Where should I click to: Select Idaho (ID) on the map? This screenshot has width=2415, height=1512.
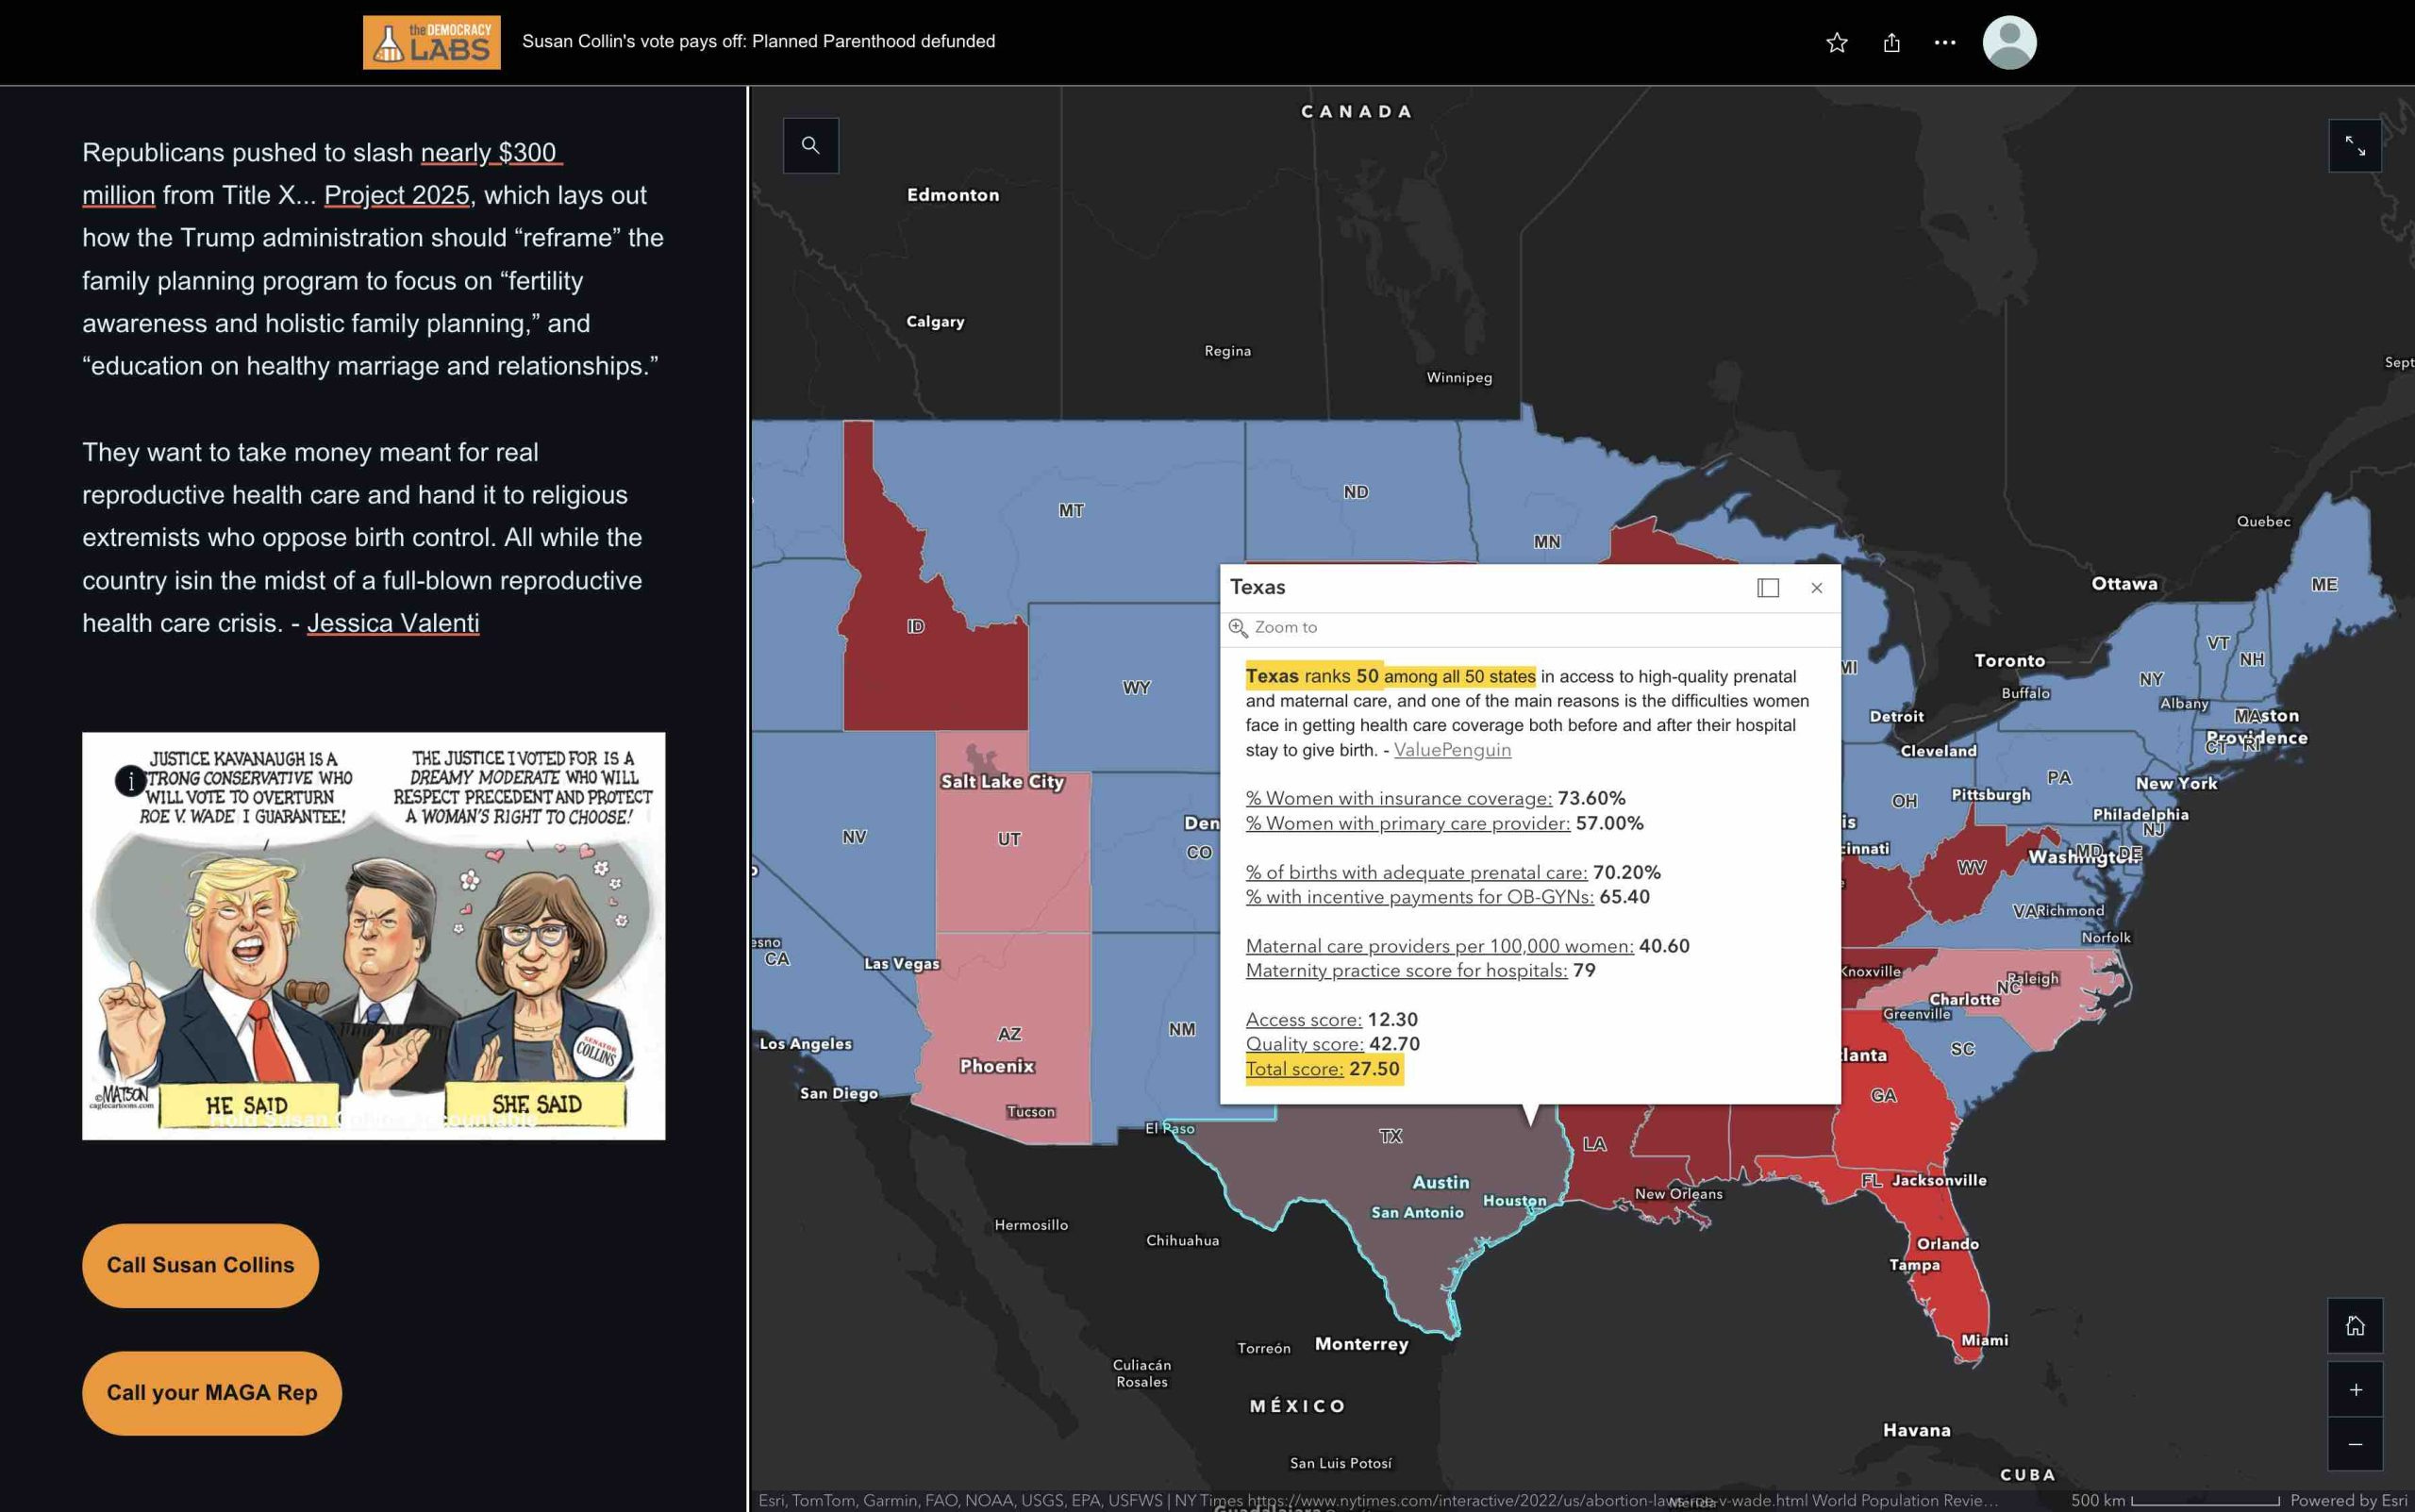click(x=915, y=626)
